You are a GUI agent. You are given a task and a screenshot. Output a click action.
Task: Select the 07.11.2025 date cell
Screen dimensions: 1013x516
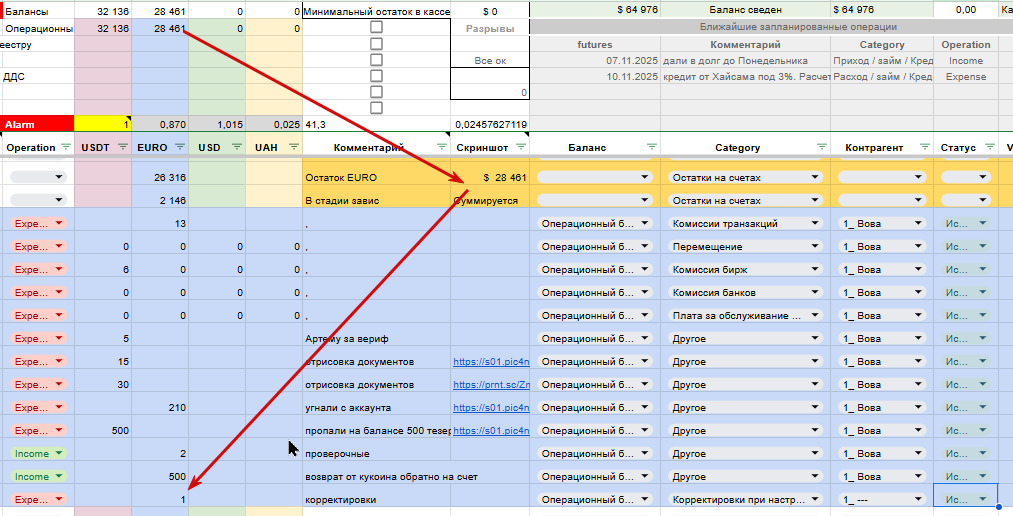pyautogui.click(x=595, y=61)
